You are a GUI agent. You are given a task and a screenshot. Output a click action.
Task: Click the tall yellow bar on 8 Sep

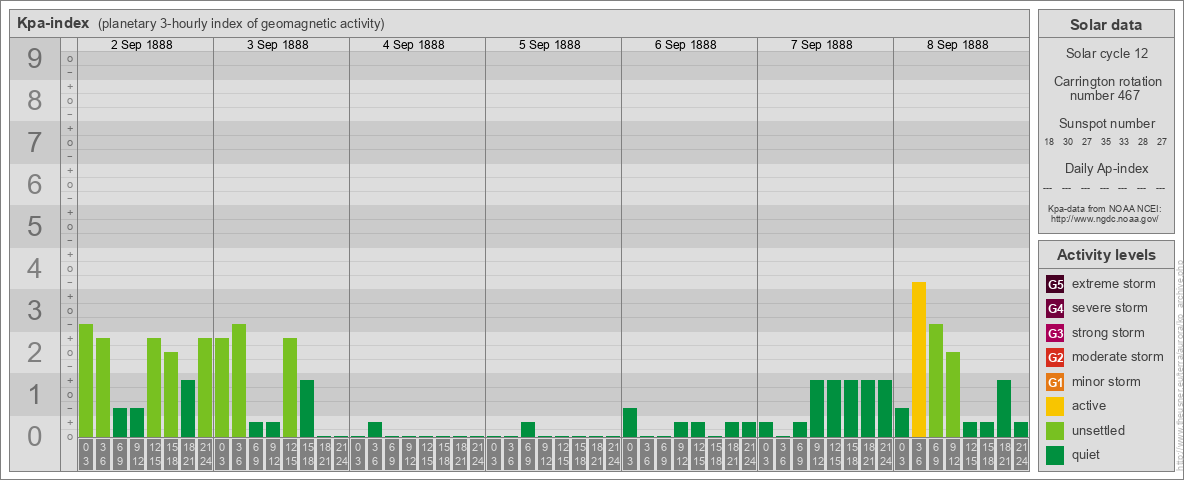[919, 359]
